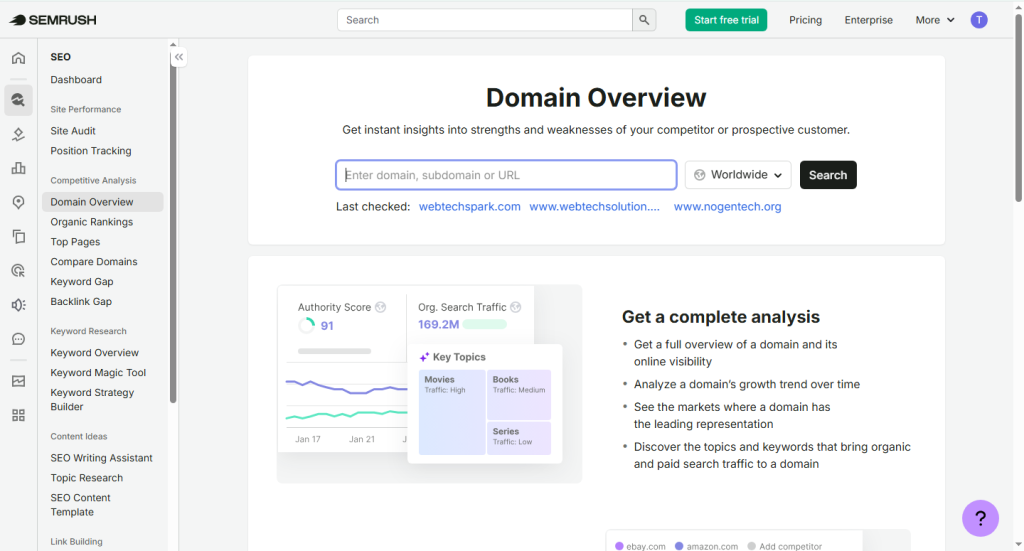
Task: Click the 169.2M traffic value
Action: click(x=438, y=324)
